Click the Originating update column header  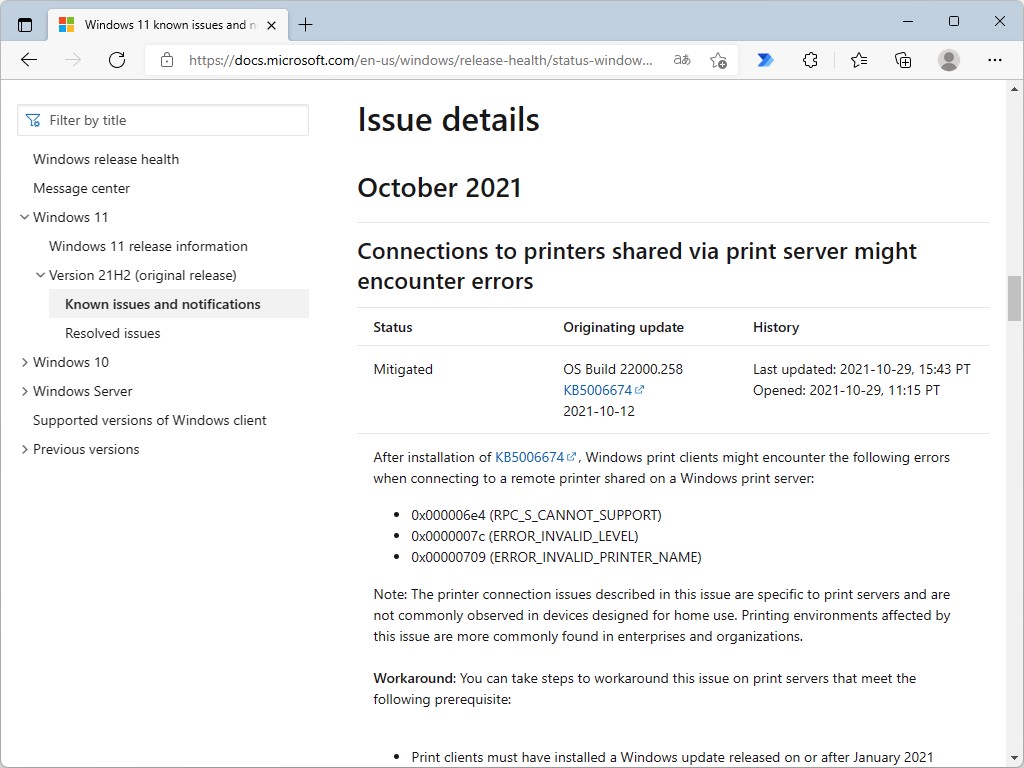[623, 327]
